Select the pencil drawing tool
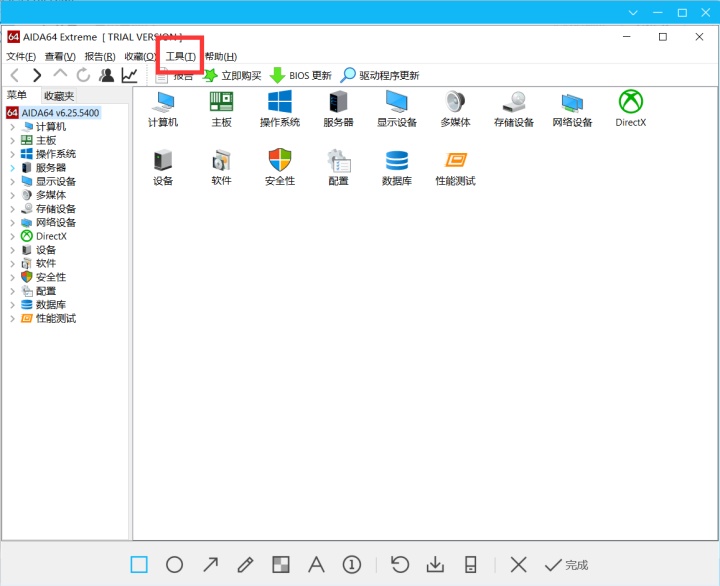 246,564
